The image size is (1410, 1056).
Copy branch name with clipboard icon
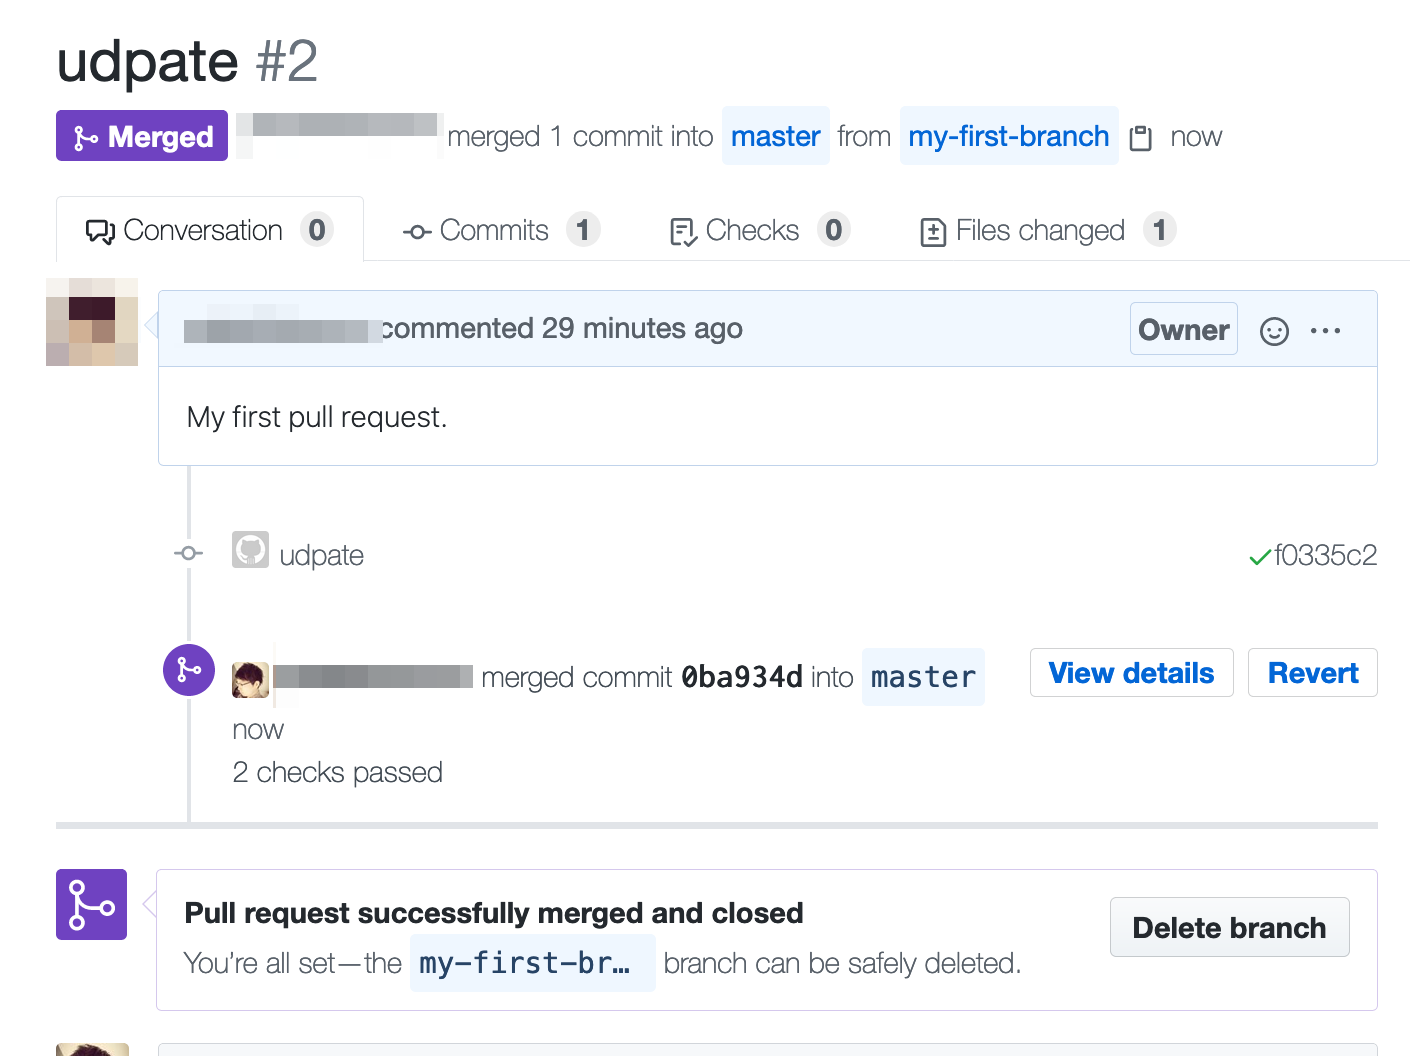click(x=1141, y=137)
